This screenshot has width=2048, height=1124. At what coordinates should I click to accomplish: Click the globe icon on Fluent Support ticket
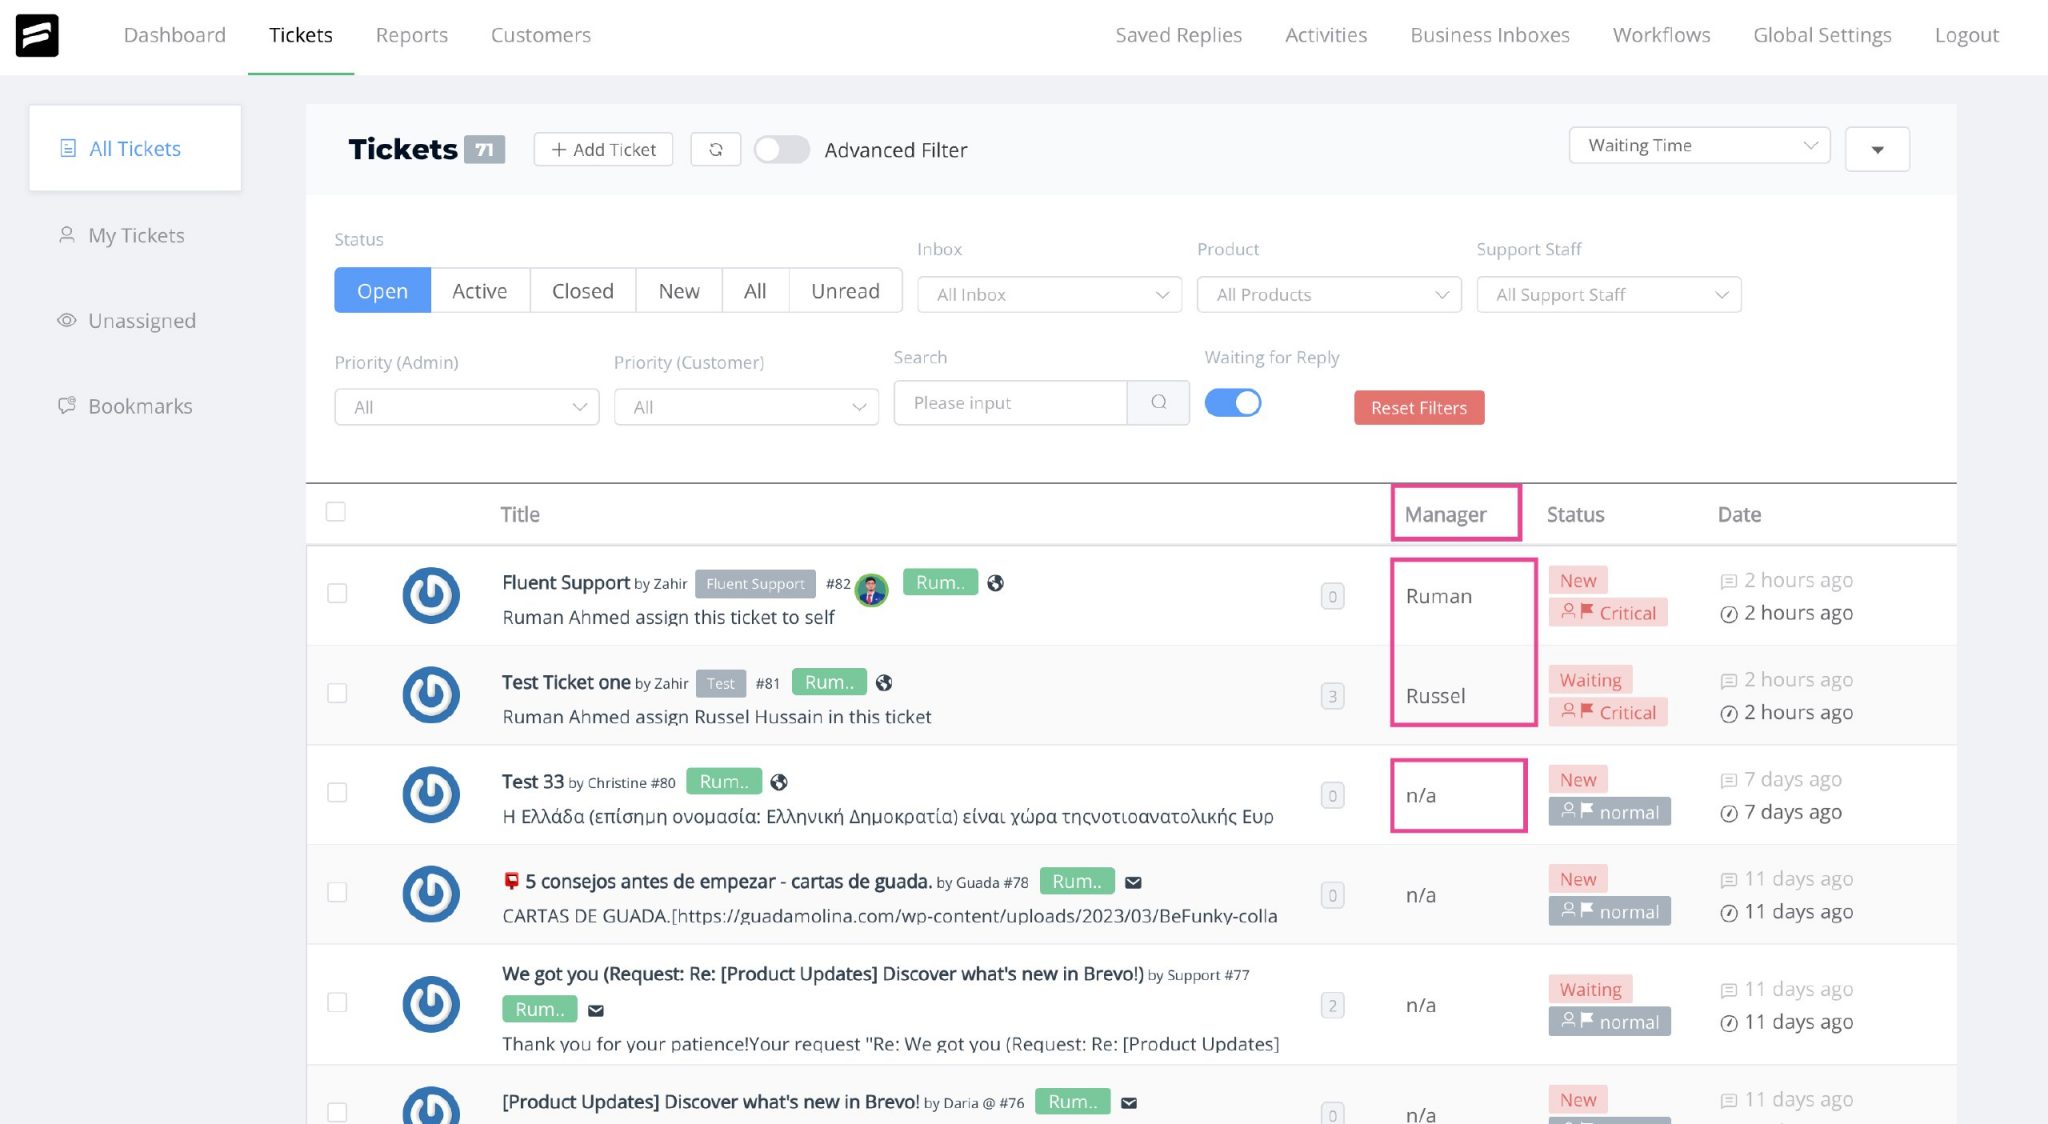pyautogui.click(x=995, y=582)
